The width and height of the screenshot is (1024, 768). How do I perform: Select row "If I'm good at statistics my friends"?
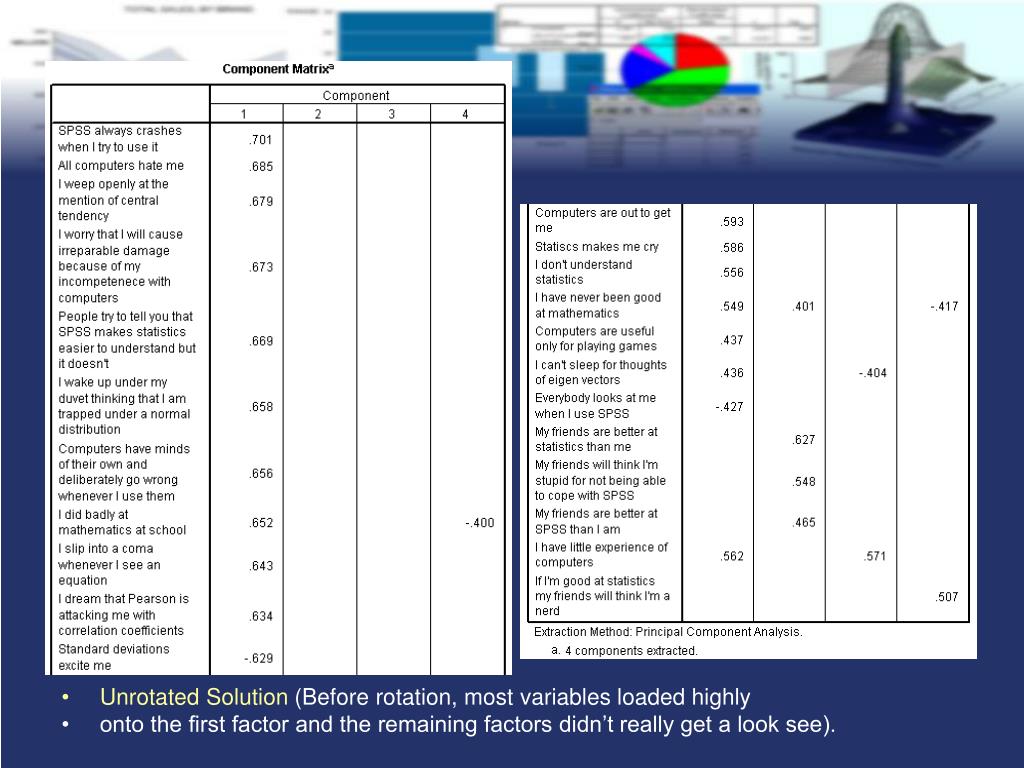click(x=602, y=596)
